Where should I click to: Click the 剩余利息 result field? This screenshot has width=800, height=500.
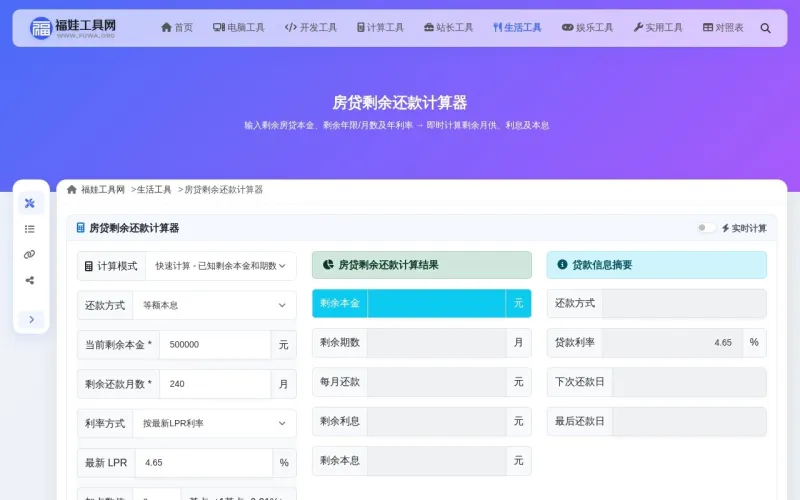(436, 421)
